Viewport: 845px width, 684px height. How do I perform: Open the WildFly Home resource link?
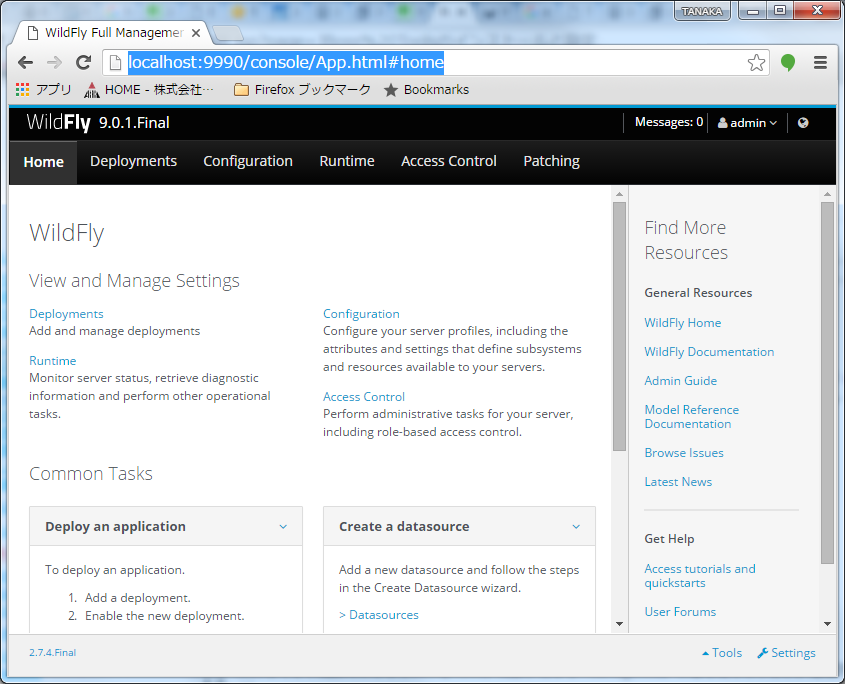click(x=683, y=323)
